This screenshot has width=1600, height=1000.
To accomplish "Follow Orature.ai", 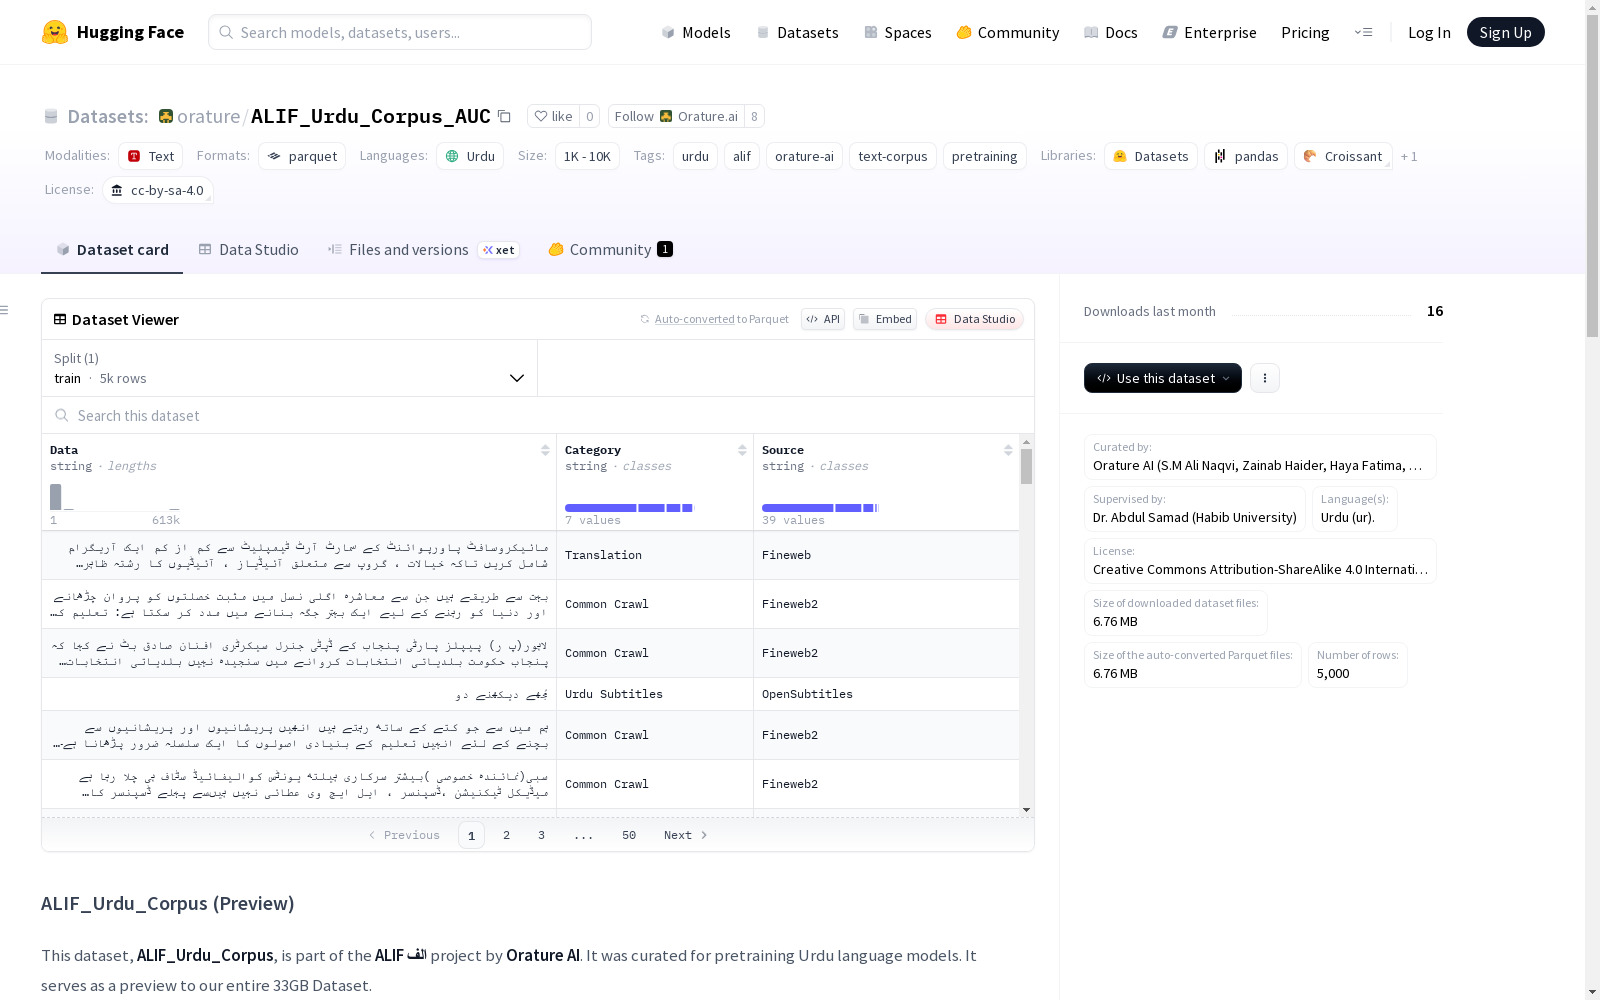I will click(x=676, y=116).
